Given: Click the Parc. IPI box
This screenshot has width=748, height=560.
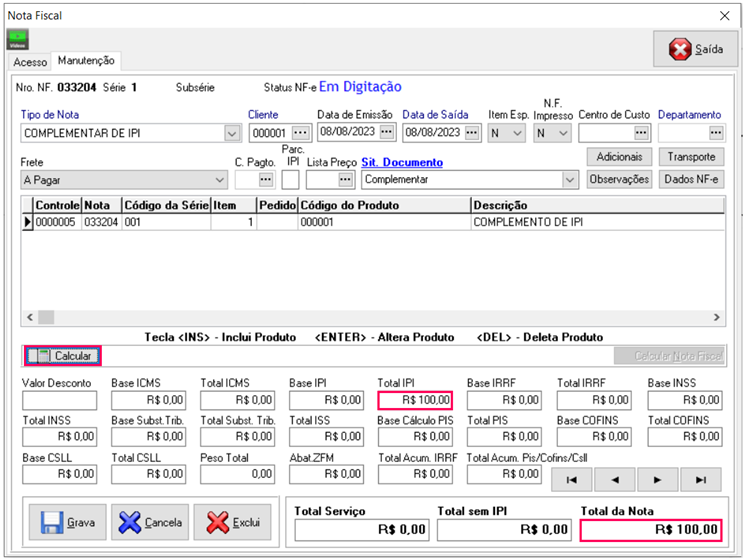Looking at the screenshot, I should [290, 180].
